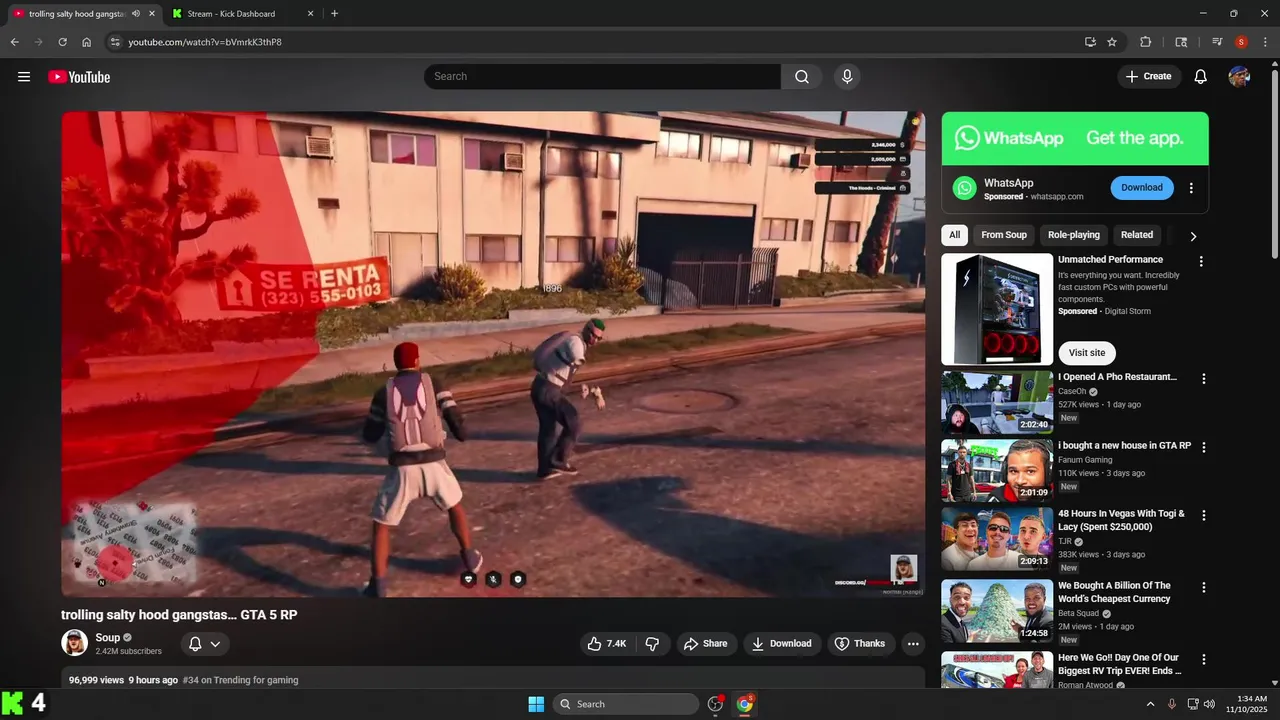Click Share under the video
Screen dimensions: 1280x720
click(706, 644)
